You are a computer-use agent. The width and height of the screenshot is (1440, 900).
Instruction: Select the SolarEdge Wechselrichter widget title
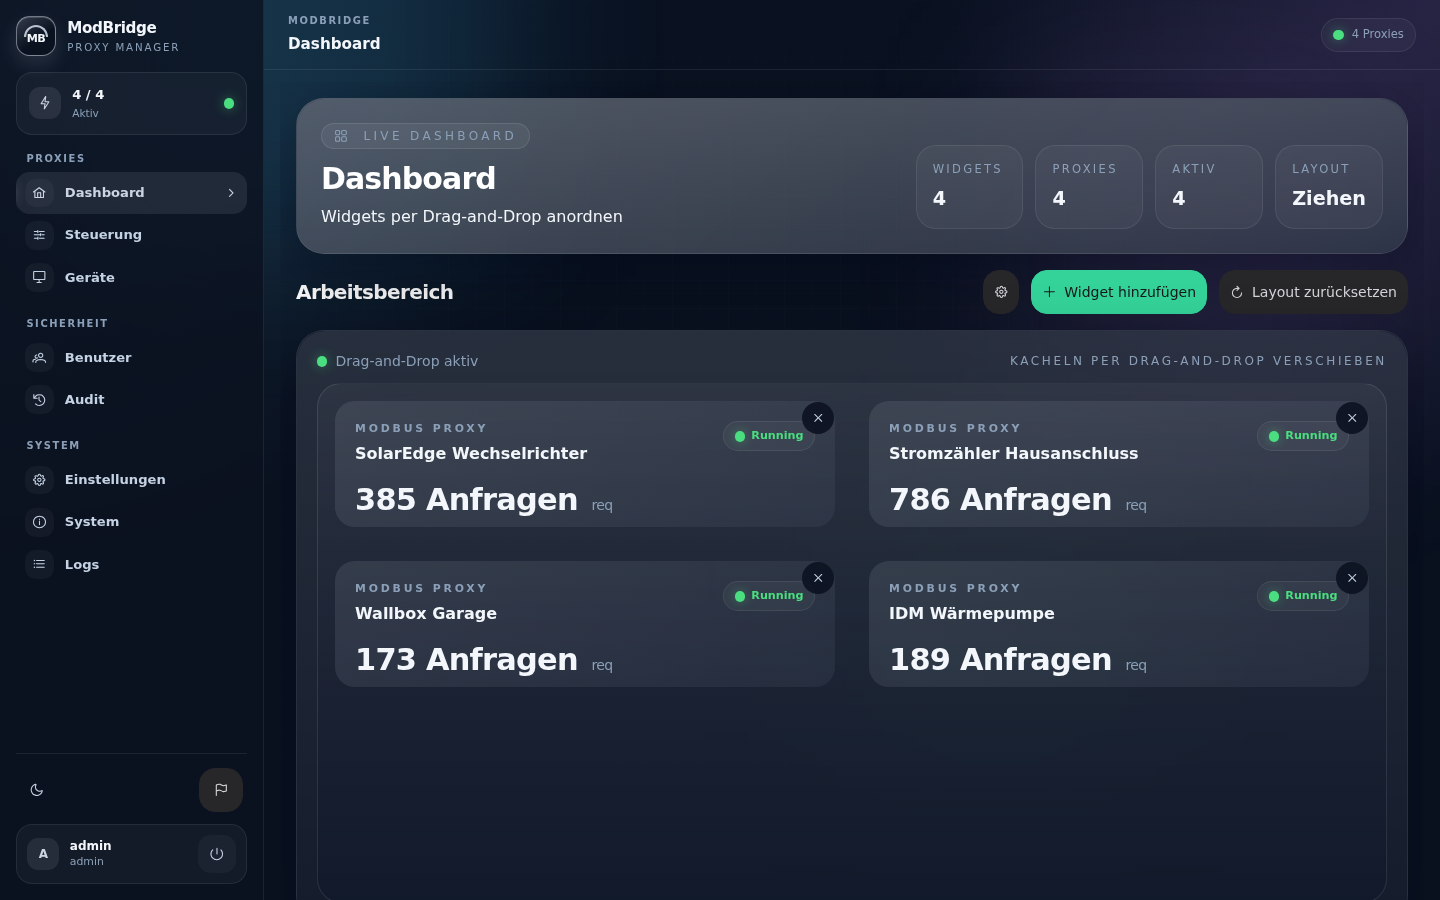[x=471, y=453]
